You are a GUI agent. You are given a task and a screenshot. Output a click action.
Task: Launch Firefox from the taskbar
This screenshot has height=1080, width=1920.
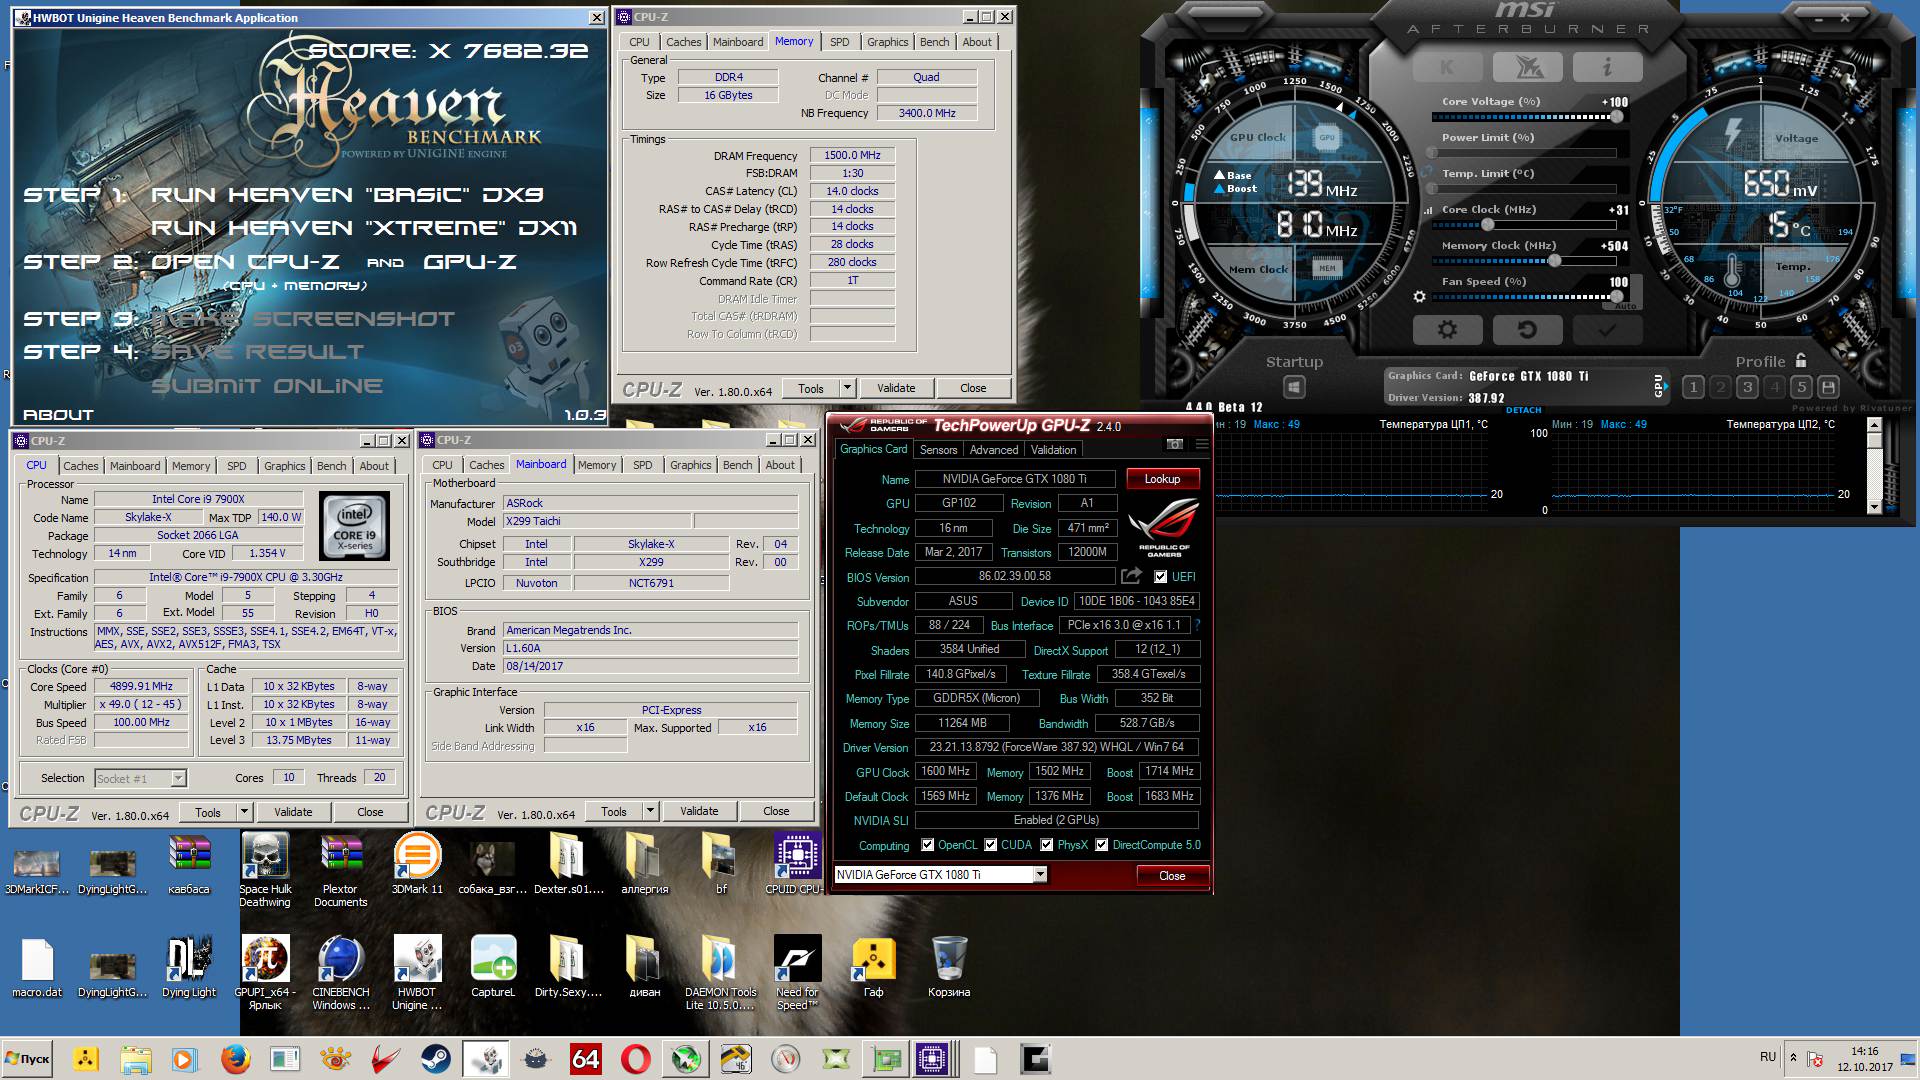236,1059
